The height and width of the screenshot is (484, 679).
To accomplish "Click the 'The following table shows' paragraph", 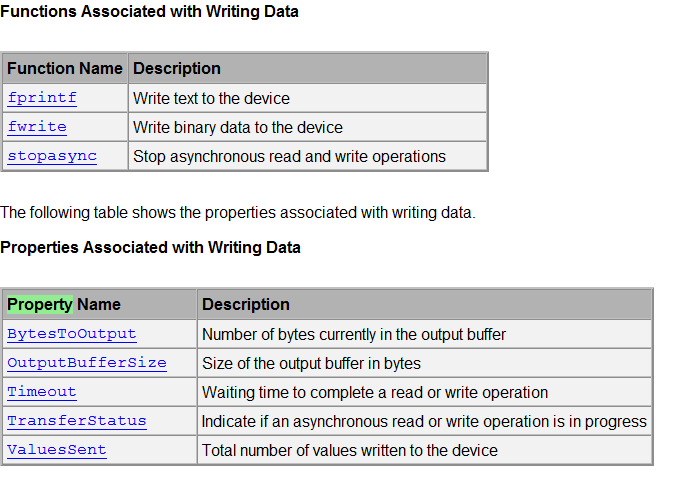I will 237,212.
